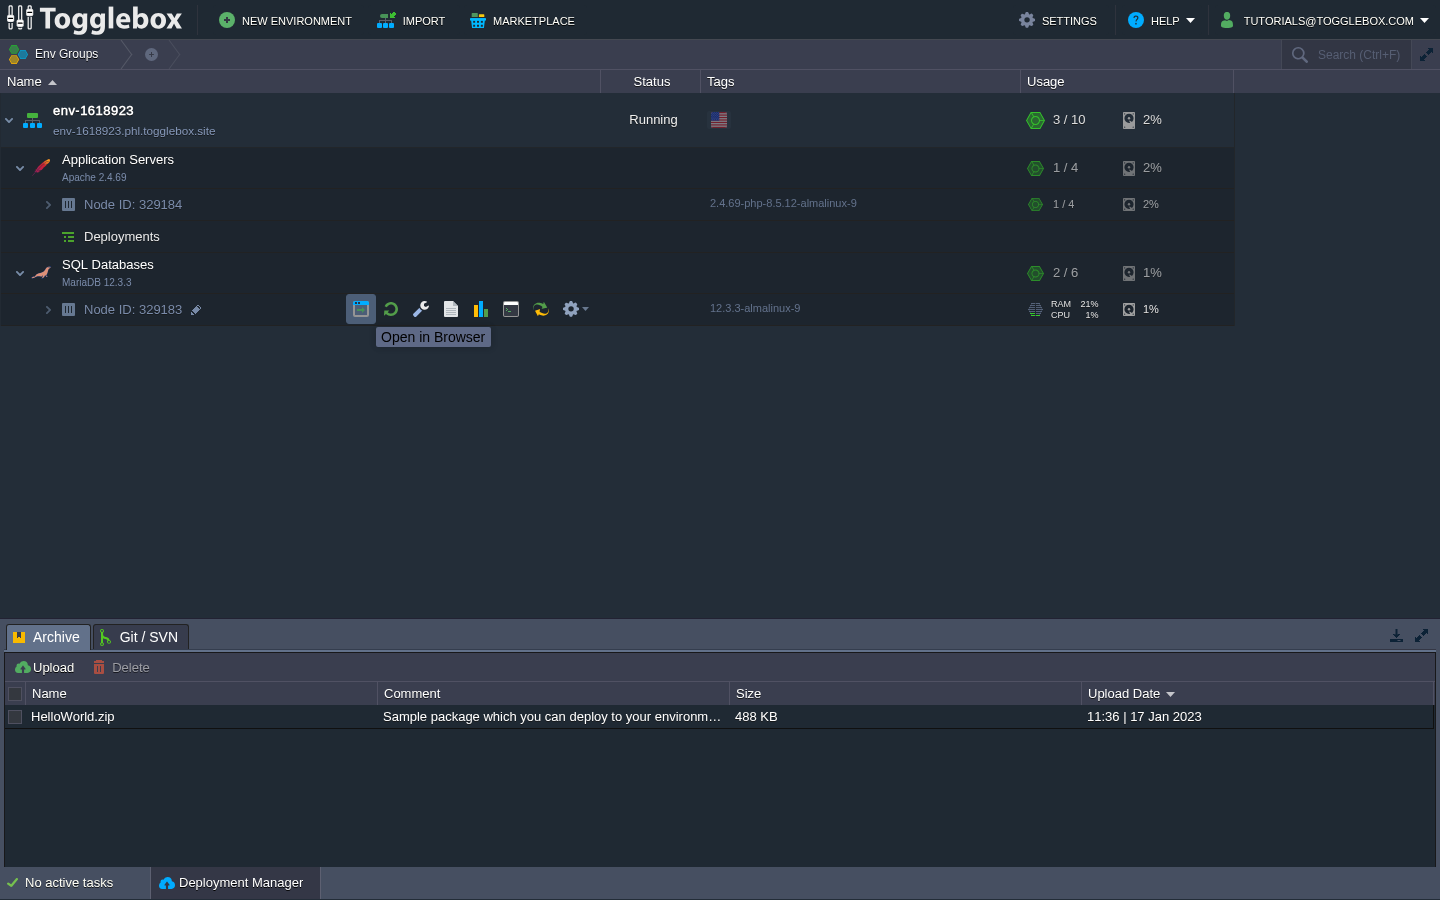This screenshot has height=900, width=1440.
Task: Expand Node ID 329183
Action: [x=48, y=310]
